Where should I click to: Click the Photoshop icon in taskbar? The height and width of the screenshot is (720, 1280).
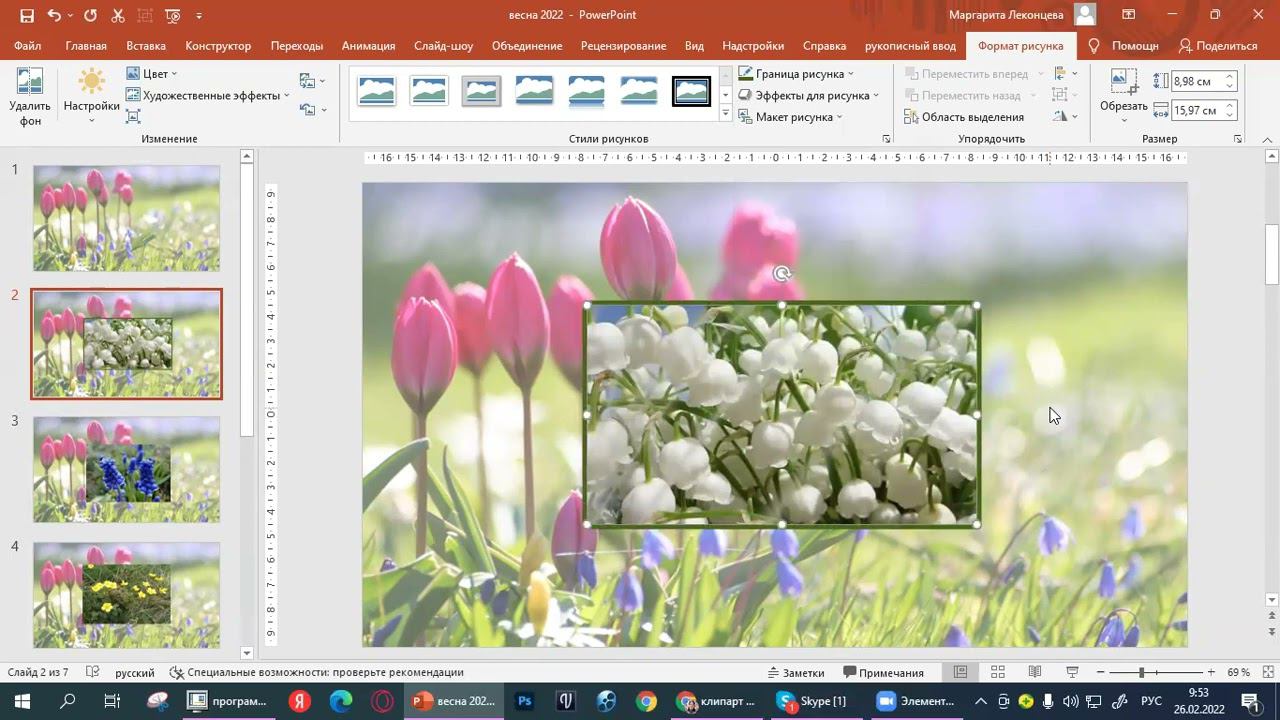click(524, 701)
